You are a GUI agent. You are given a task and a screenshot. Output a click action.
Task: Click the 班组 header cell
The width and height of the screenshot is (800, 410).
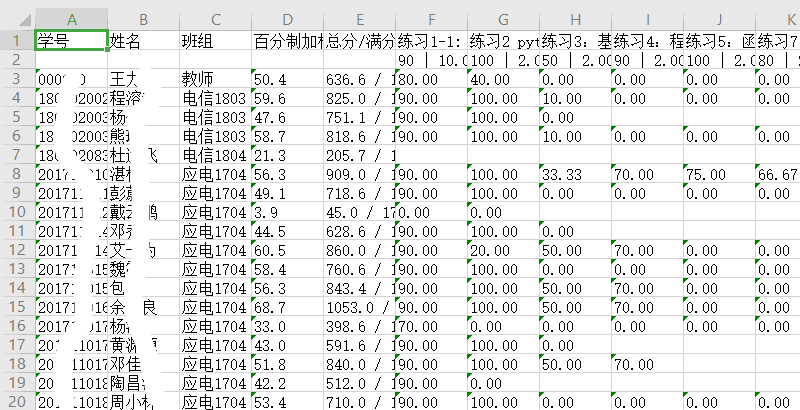tap(215, 40)
